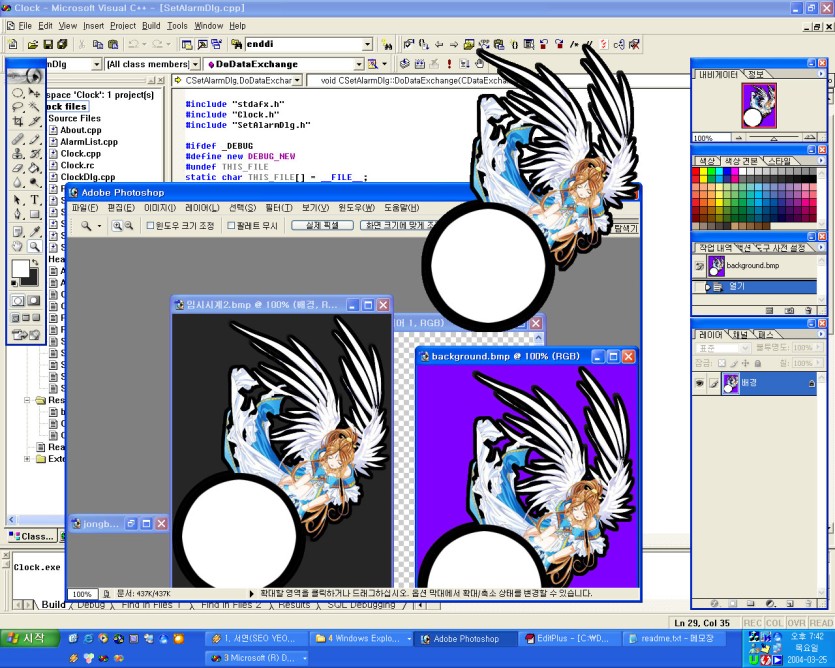Select the Eyedropper tool

click(x=35, y=232)
